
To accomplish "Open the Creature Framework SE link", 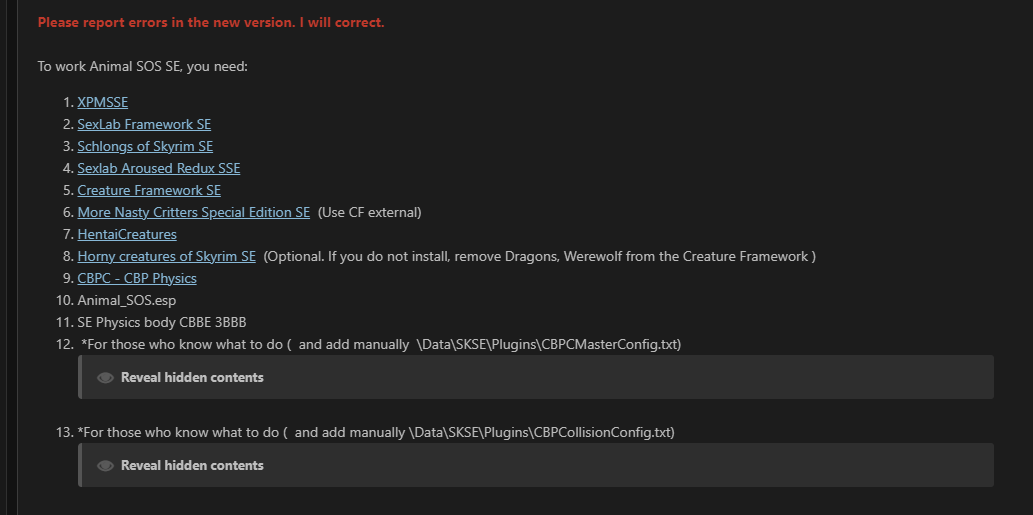I will [x=149, y=190].
